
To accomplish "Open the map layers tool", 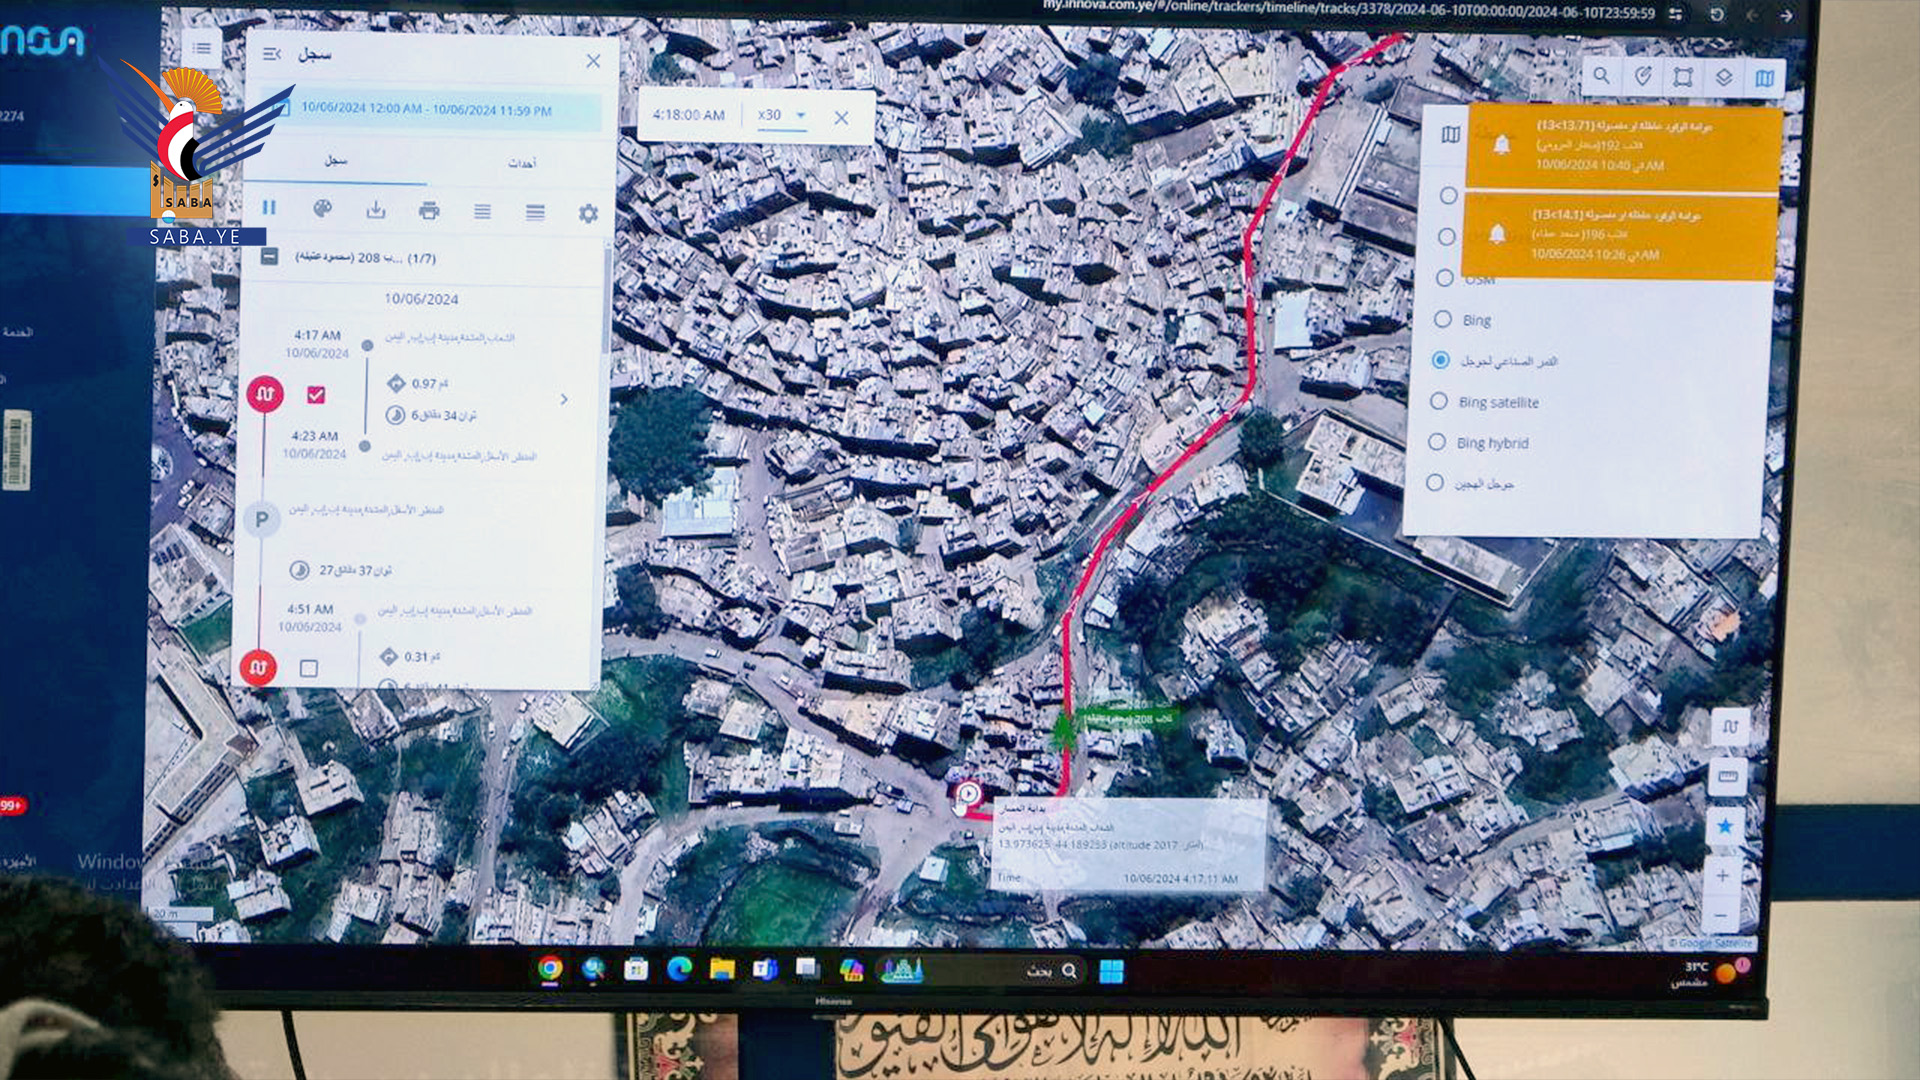I will (x=1724, y=77).
